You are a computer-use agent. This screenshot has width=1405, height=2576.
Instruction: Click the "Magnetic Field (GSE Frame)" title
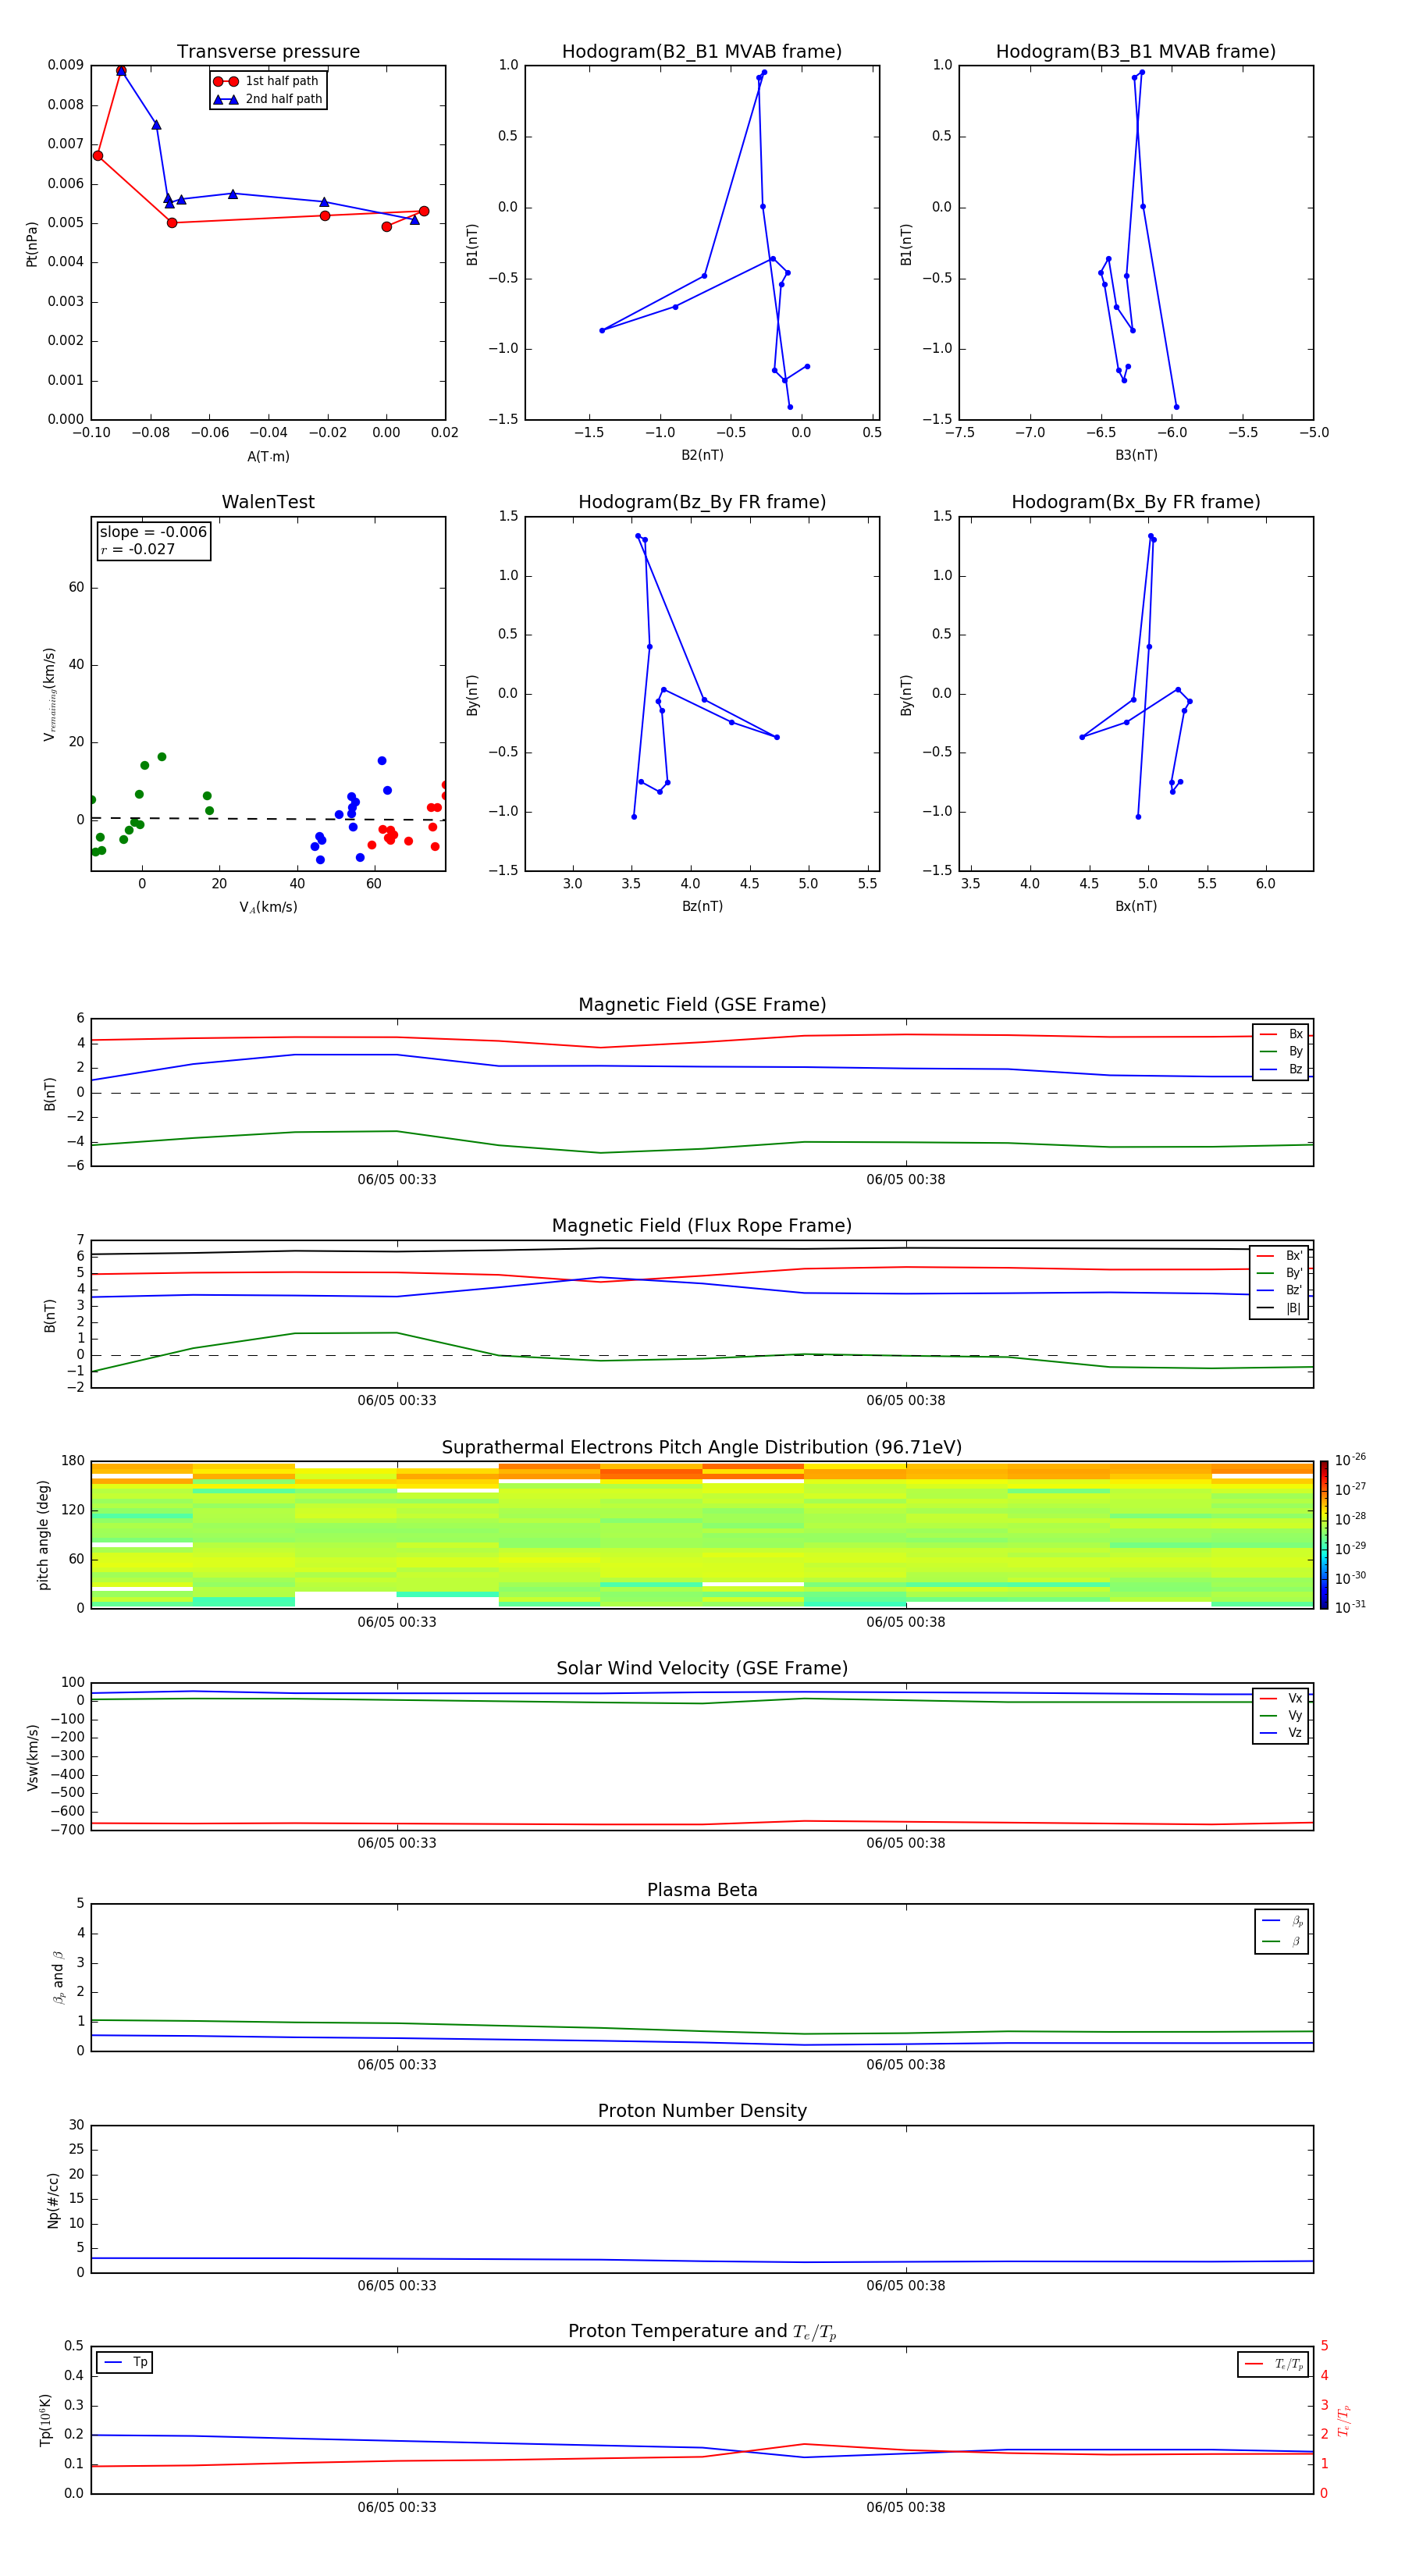(702, 1004)
